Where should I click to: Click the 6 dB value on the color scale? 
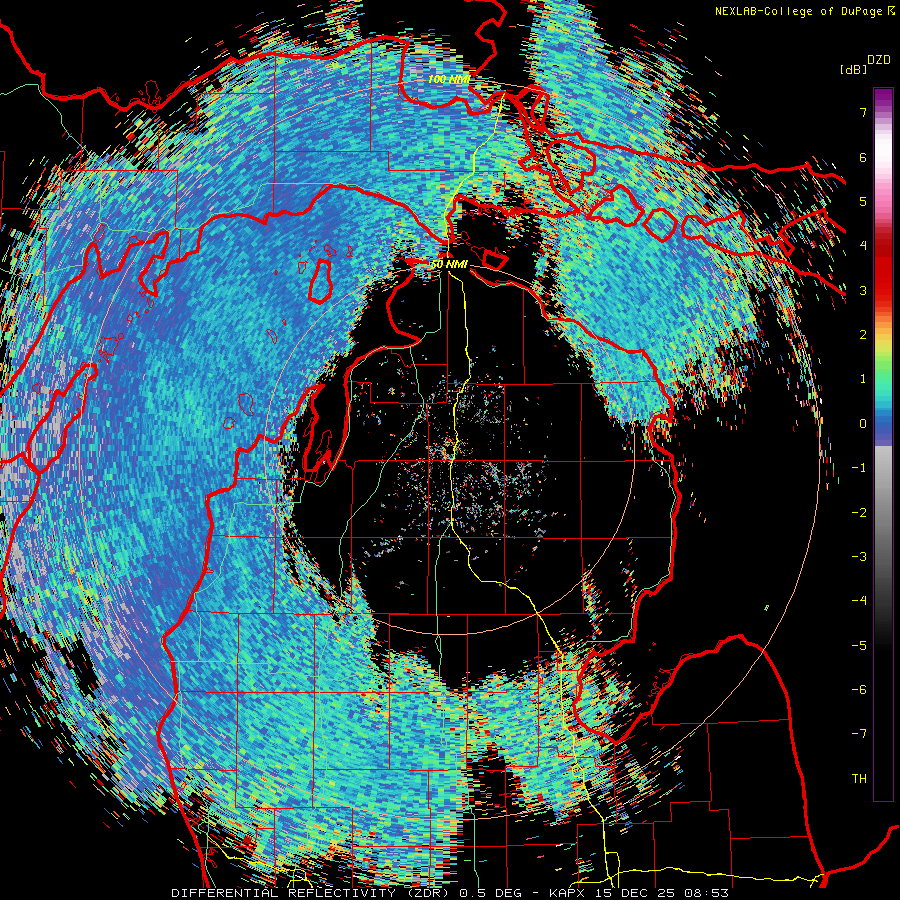(x=863, y=157)
